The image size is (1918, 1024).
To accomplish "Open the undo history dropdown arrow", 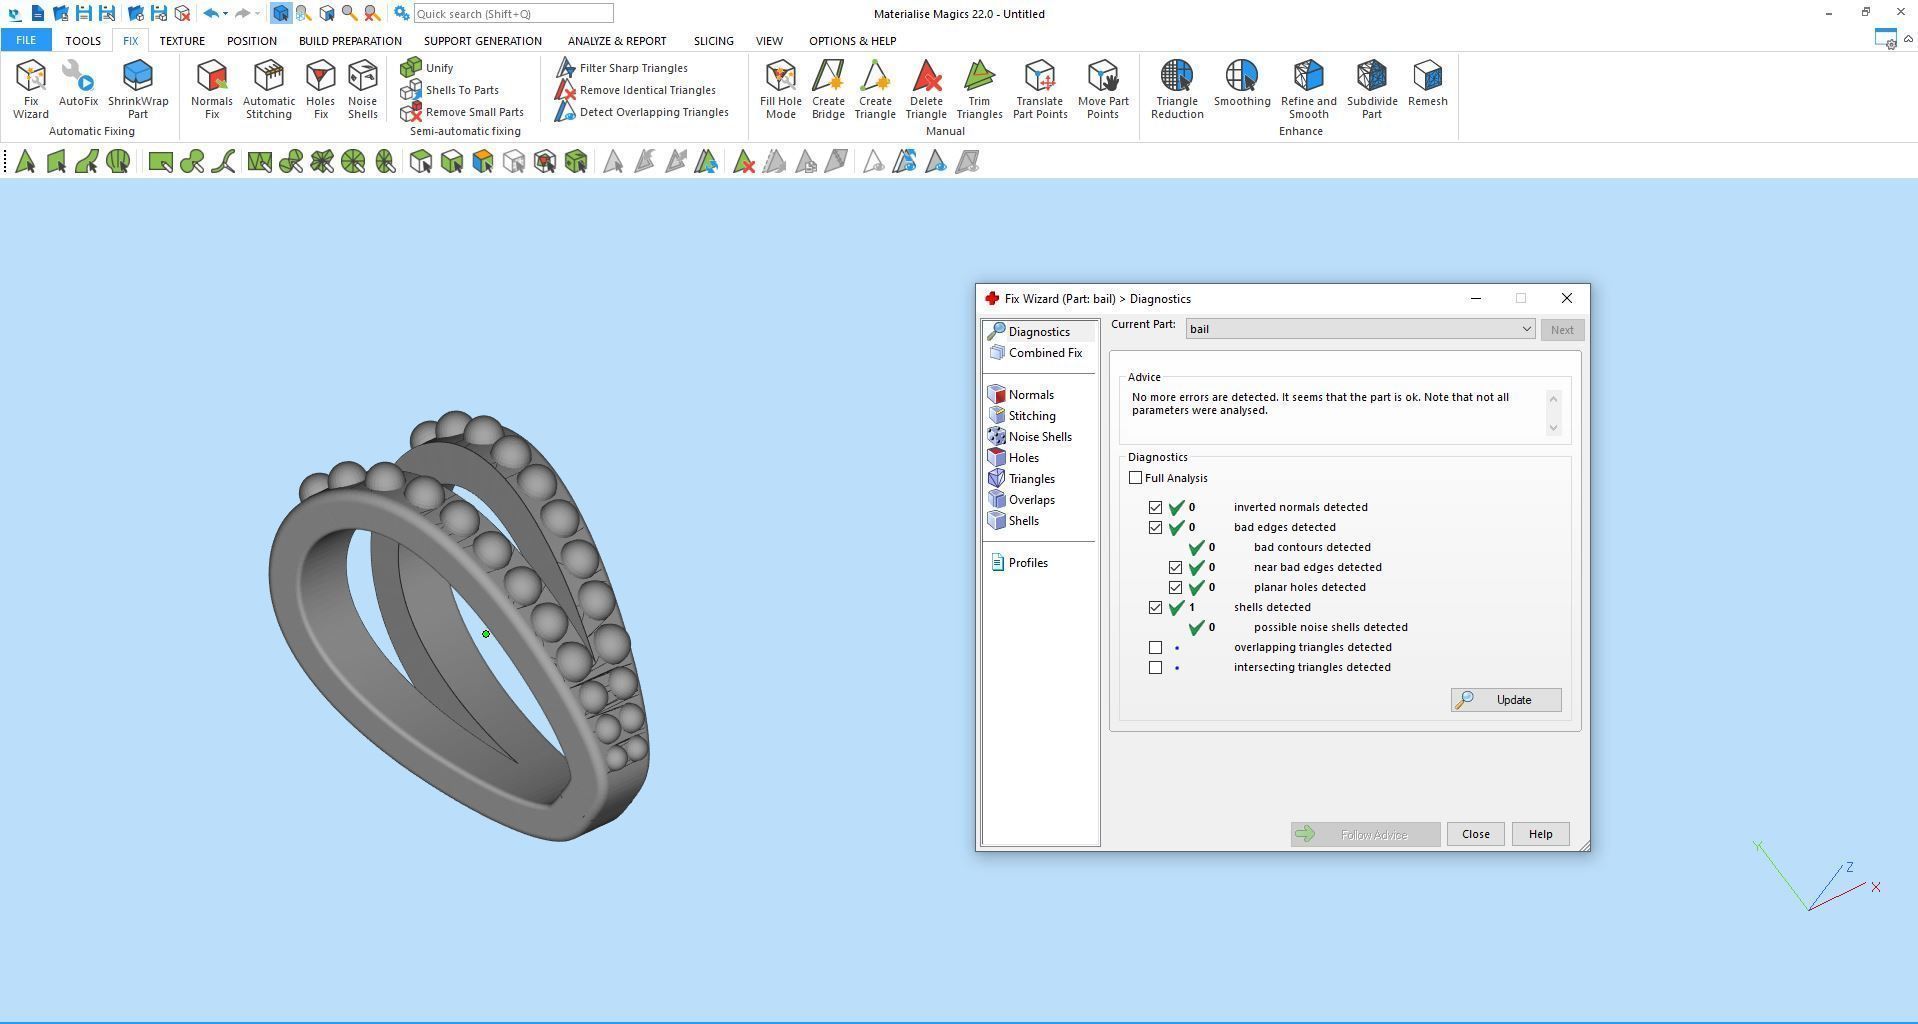I will point(225,14).
